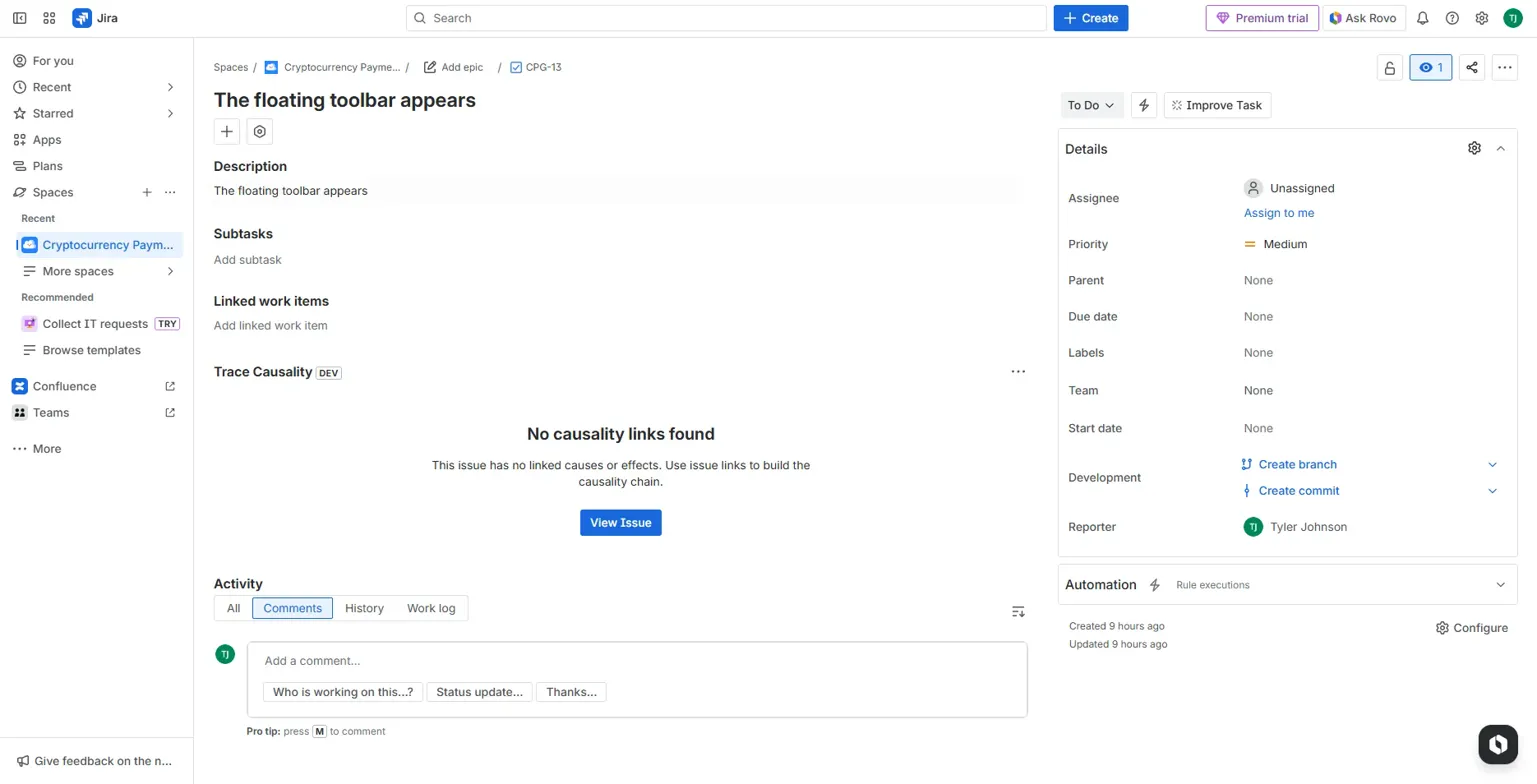This screenshot has height=784, width=1537.
Task: Open the help question mark icon
Action: point(1452,18)
